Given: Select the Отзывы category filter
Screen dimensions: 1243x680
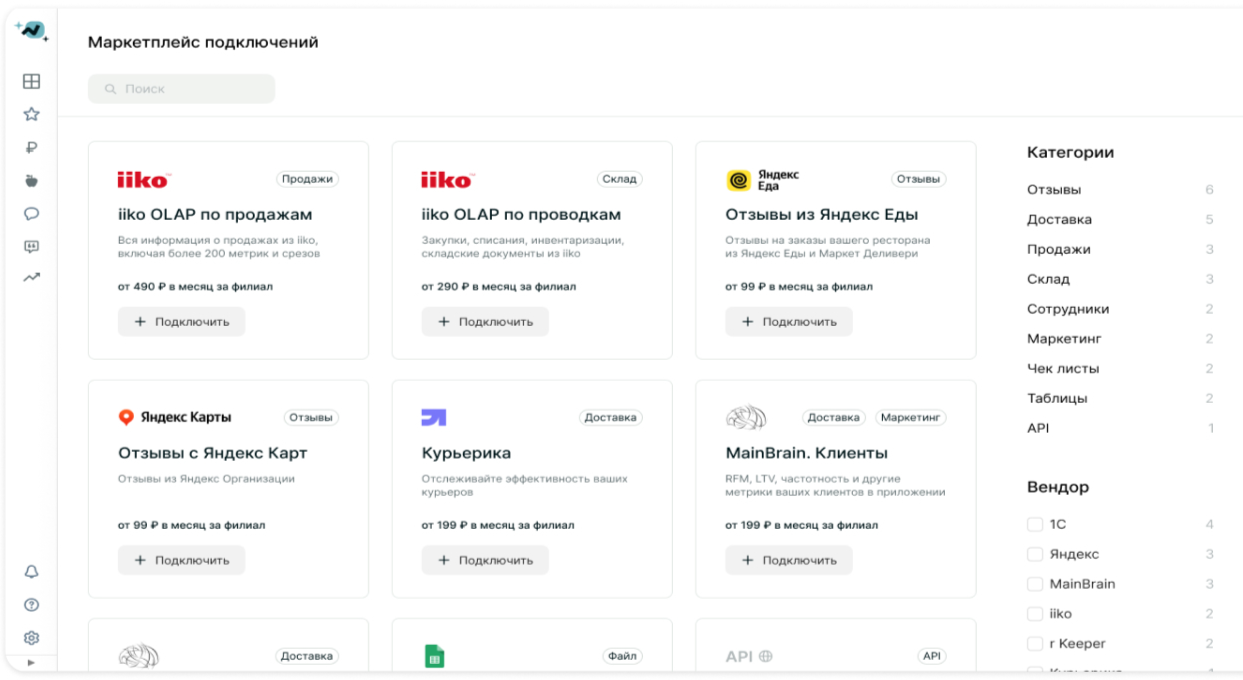Looking at the screenshot, I should coord(1054,190).
